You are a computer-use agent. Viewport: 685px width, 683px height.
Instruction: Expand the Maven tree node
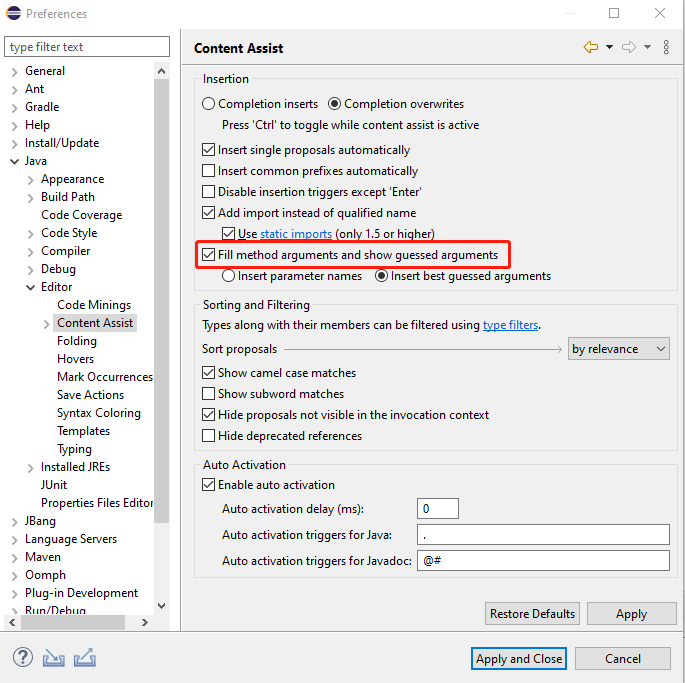pyautogui.click(x=14, y=558)
